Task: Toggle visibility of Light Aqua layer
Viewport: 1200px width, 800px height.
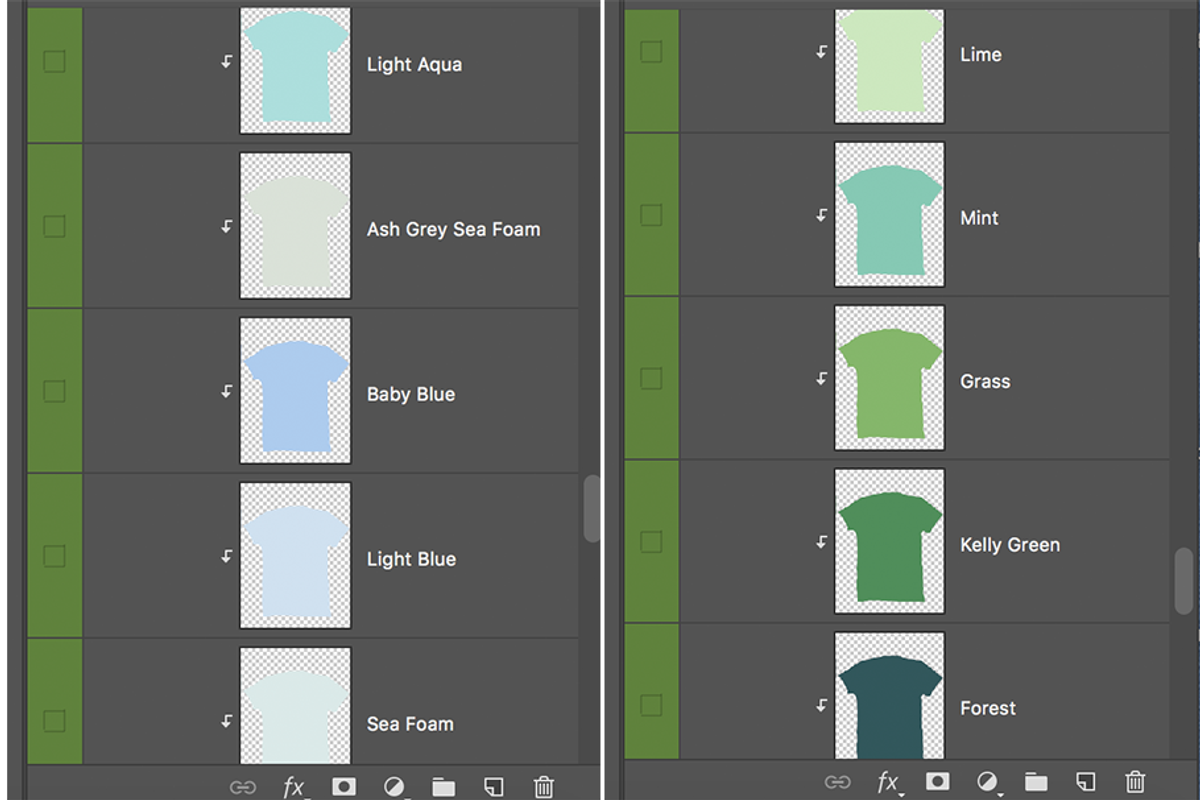Action: tap(54, 61)
